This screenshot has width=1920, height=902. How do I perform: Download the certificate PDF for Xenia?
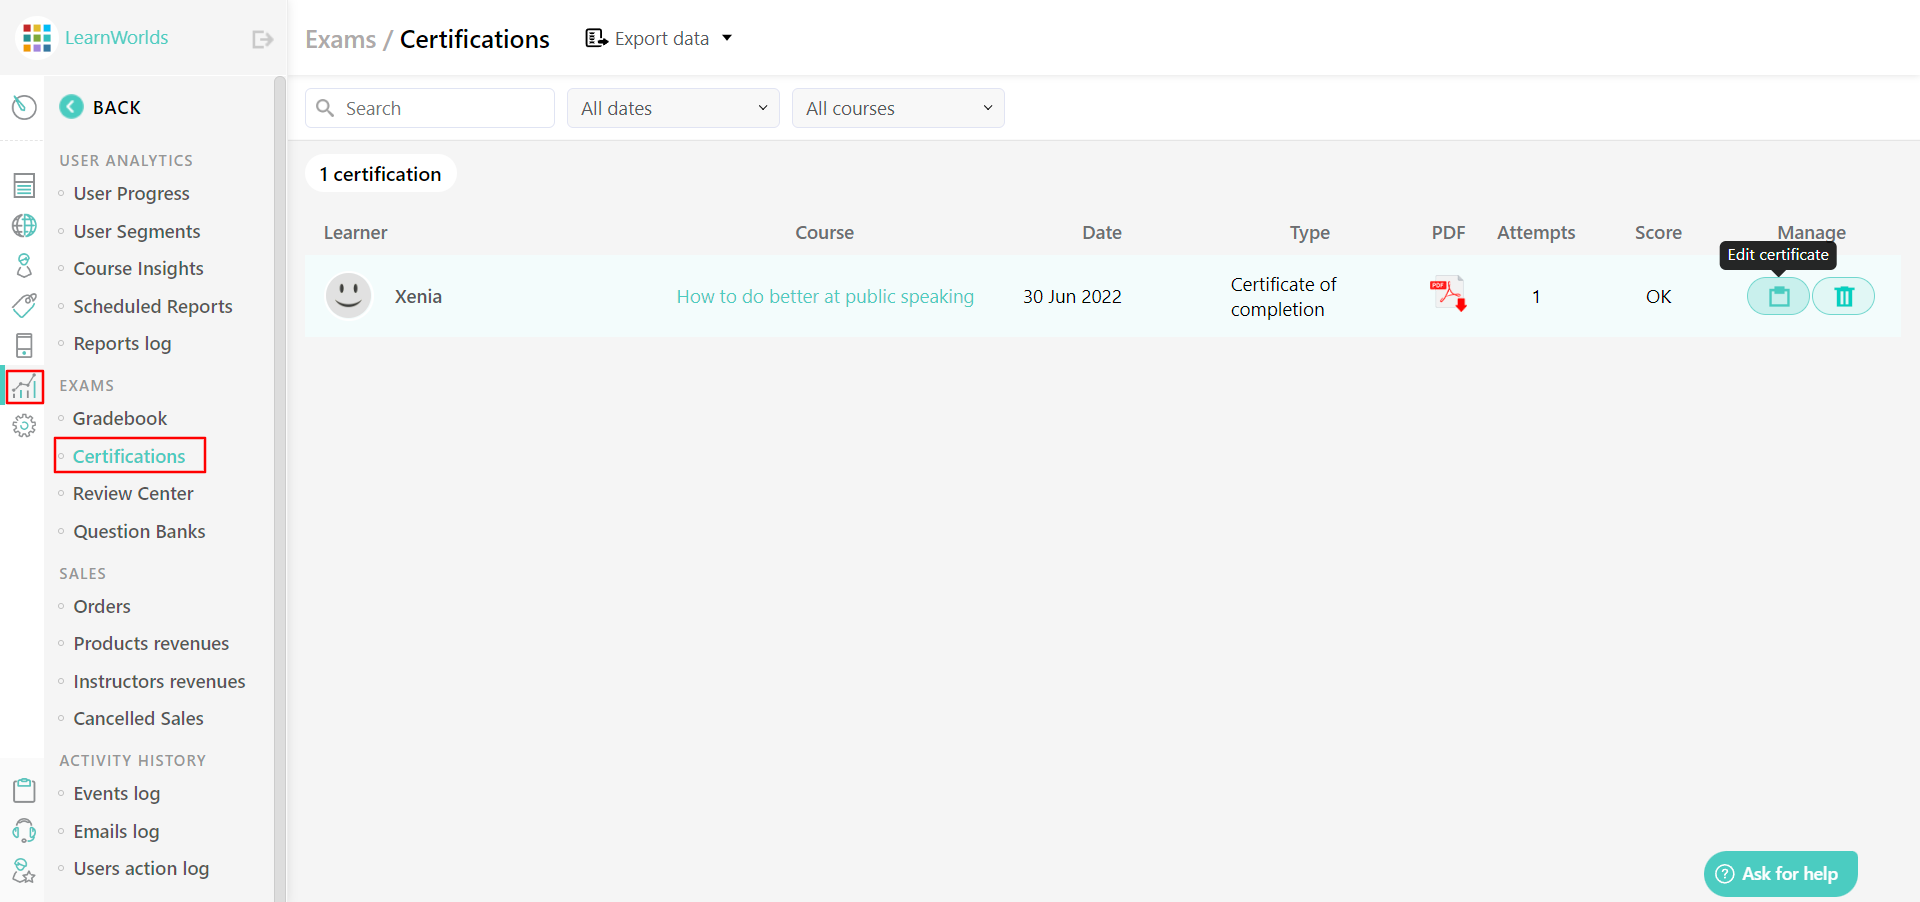(1448, 294)
